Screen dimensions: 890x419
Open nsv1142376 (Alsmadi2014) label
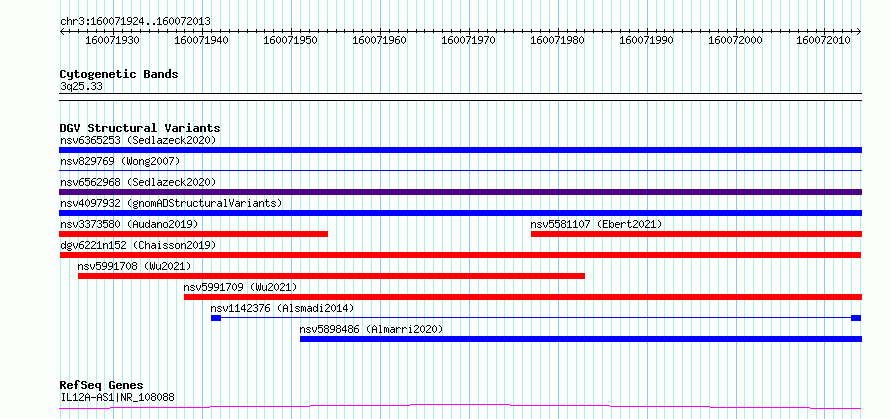click(x=282, y=308)
